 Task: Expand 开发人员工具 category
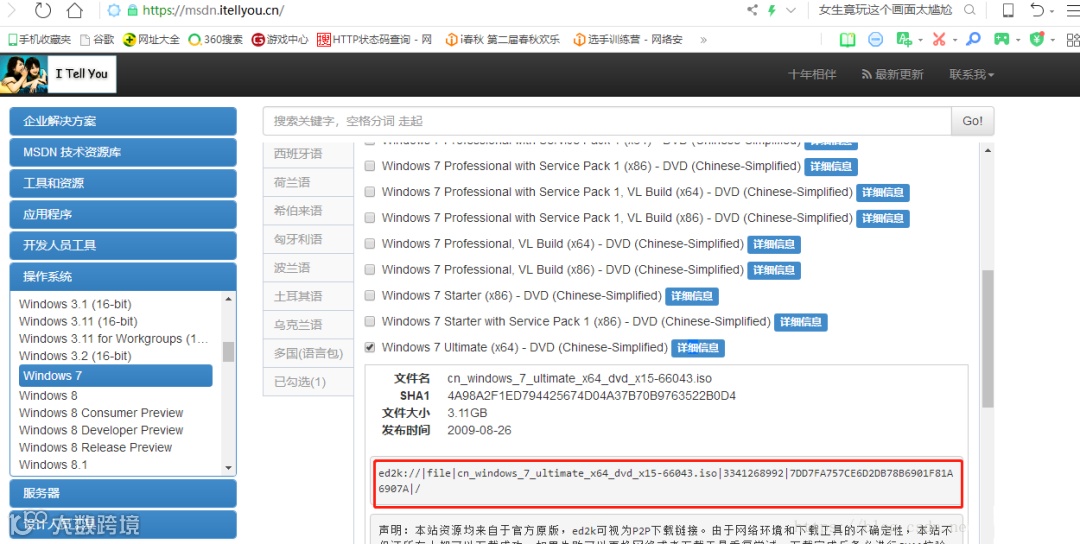[123, 245]
